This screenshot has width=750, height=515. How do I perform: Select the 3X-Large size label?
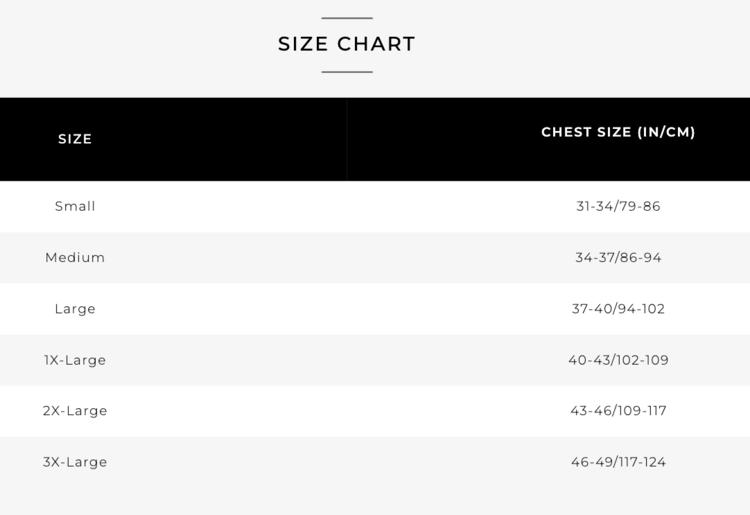click(75, 462)
